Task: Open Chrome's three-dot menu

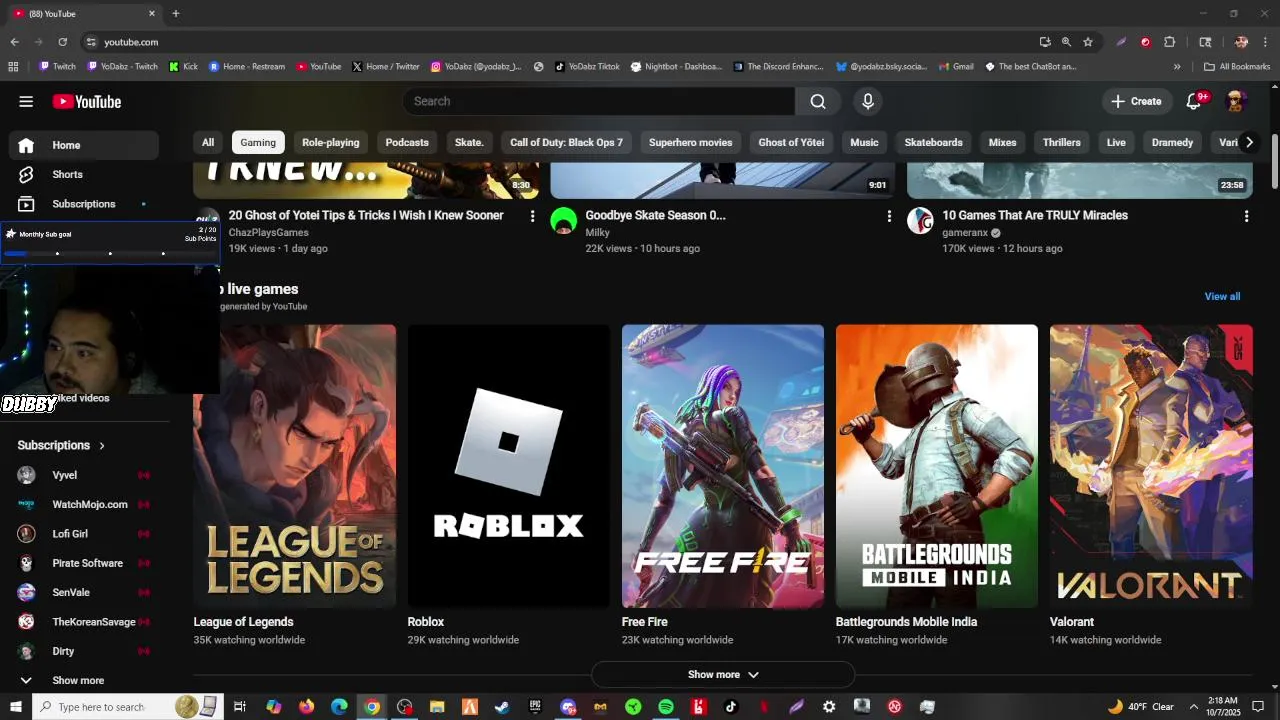Action: [x=1266, y=42]
